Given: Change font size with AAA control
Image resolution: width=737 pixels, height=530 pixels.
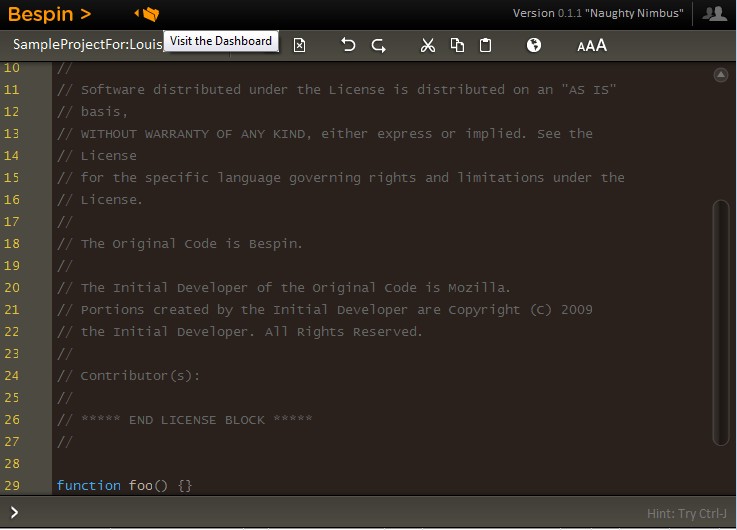Looking at the screenshot, I should (x=592, y=45).
